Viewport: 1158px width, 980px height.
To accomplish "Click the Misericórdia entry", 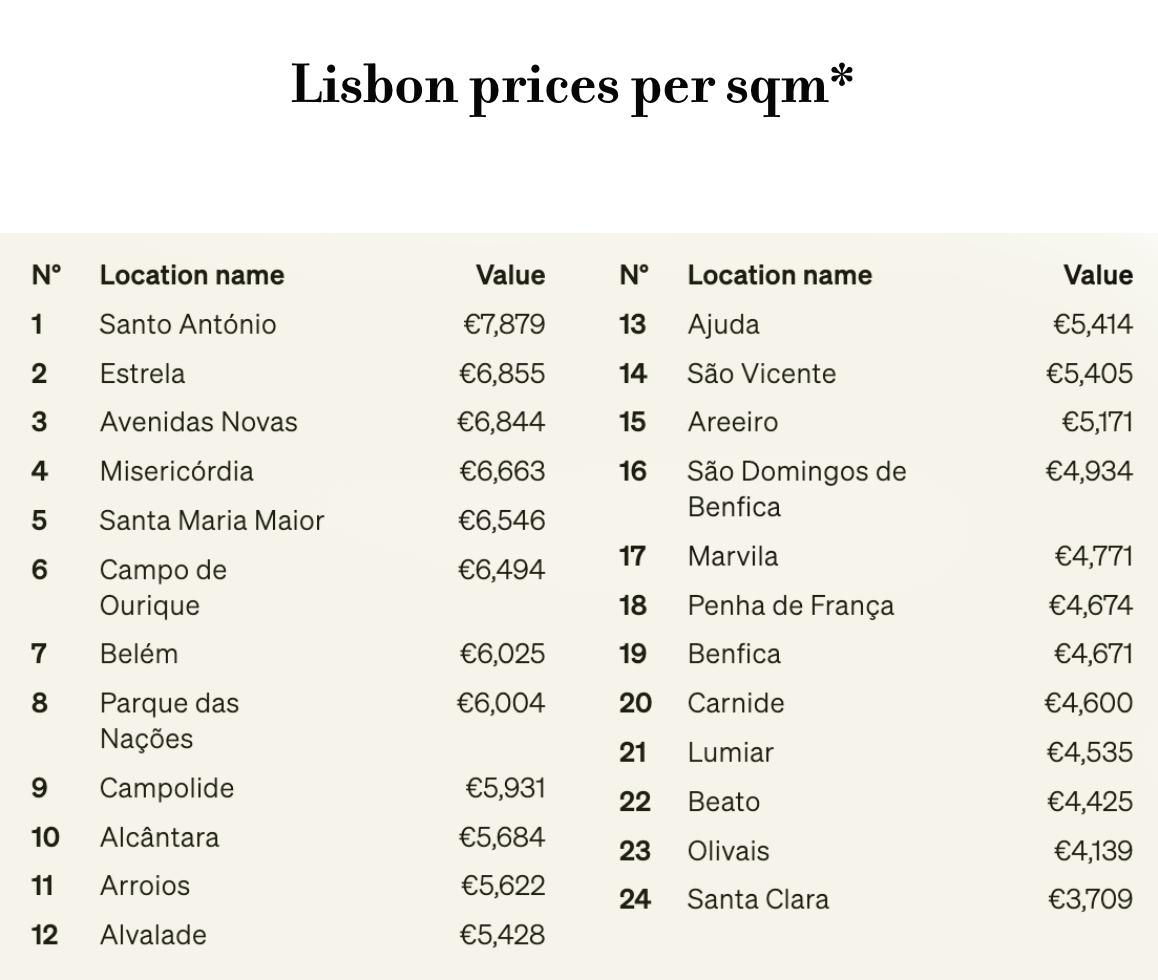I will coord(176,471).
